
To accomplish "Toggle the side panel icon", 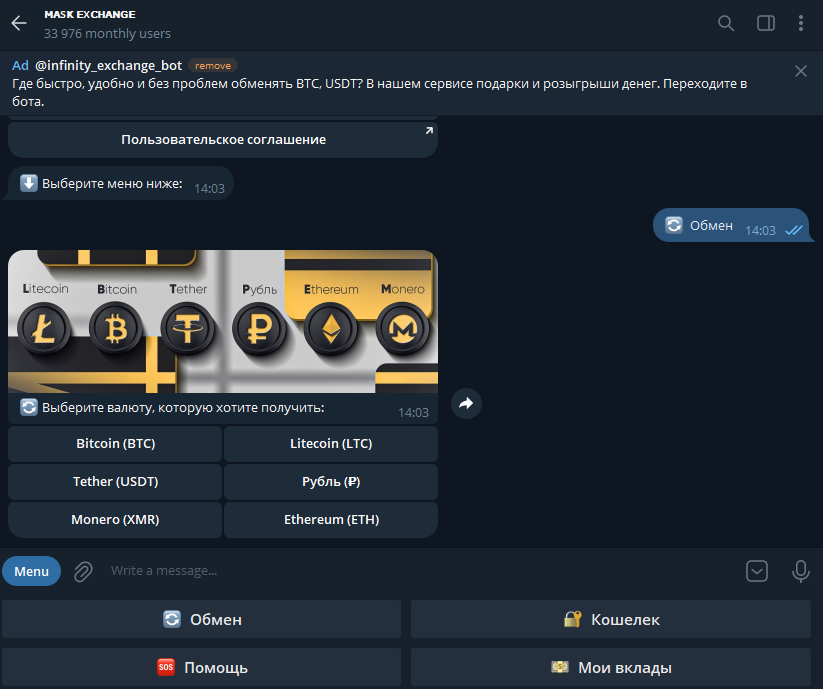I will coord(765,23).
